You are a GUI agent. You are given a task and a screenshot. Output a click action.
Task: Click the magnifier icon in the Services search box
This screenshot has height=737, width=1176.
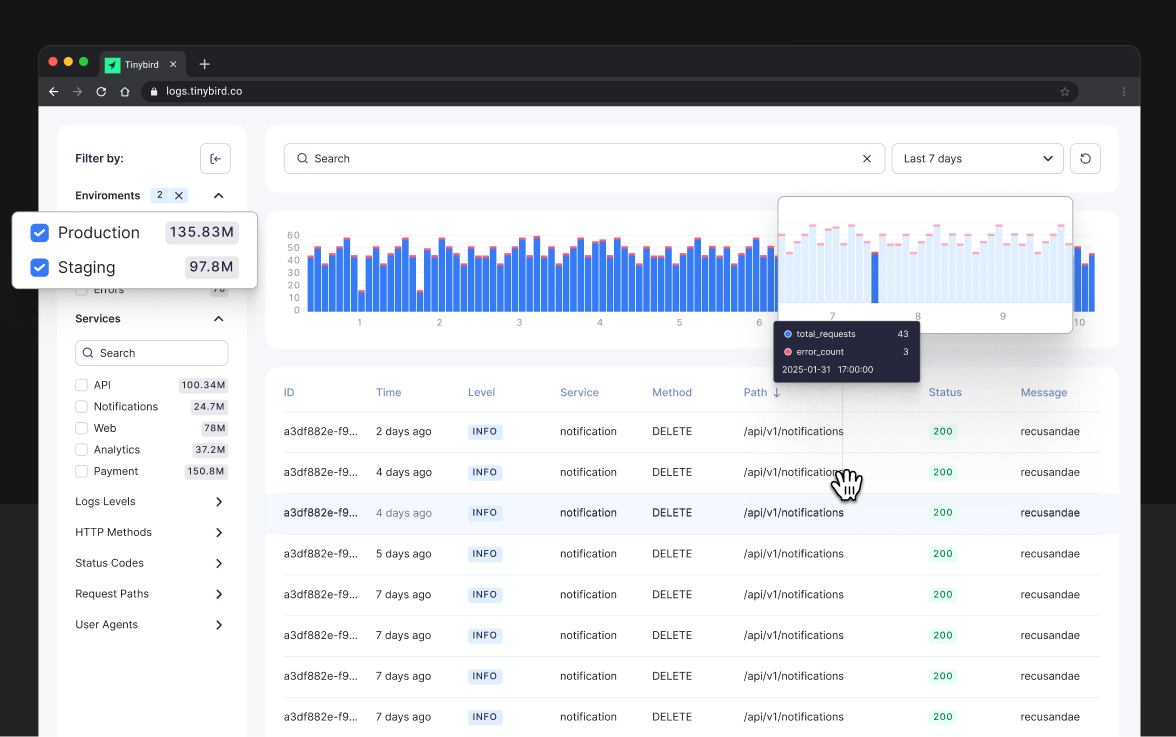pyautogui.click(x=88, y=353)
